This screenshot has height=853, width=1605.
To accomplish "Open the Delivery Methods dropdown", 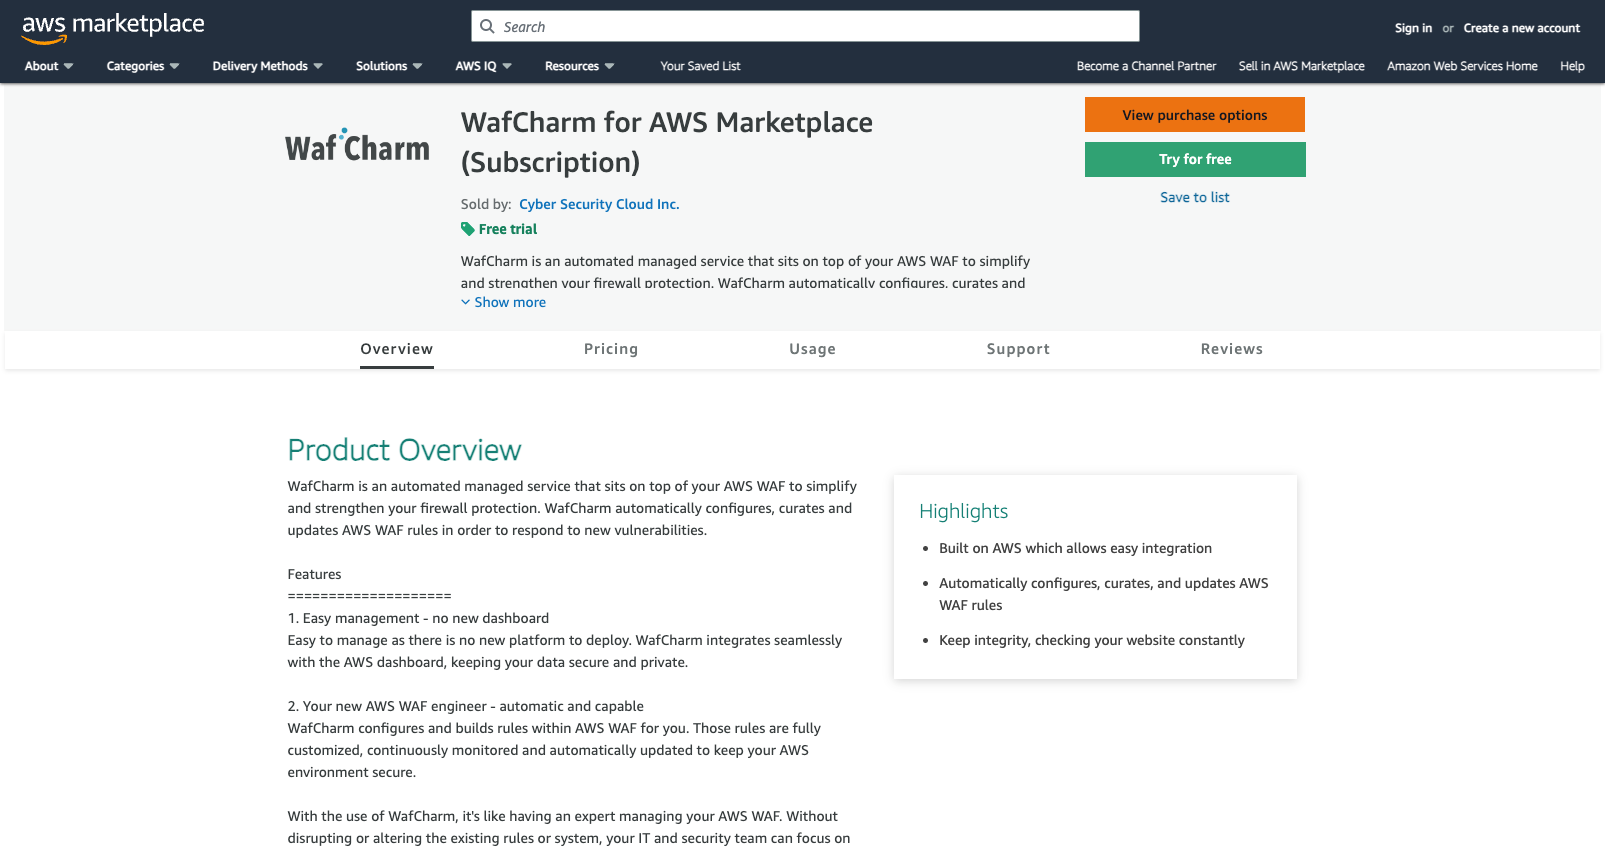I will click(268, 66).
